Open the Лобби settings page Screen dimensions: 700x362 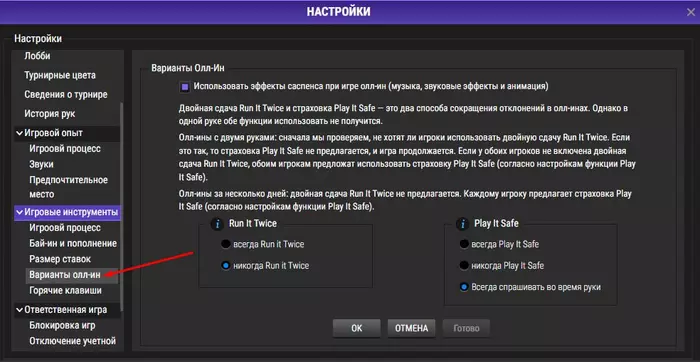[38, 56]
